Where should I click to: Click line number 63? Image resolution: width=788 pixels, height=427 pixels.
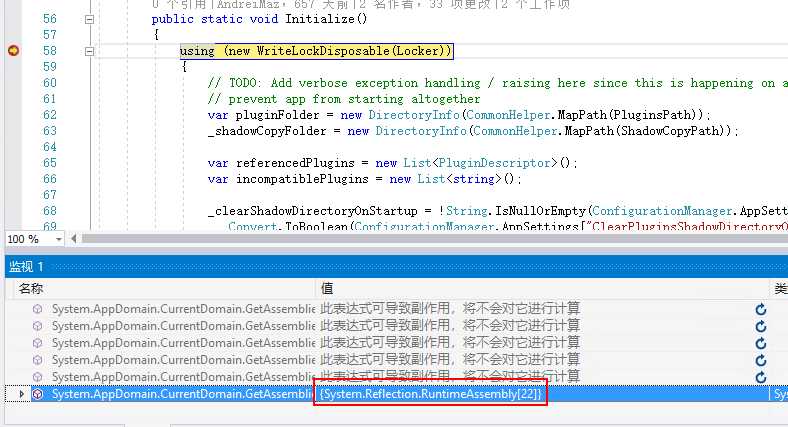tap(50, 131)
